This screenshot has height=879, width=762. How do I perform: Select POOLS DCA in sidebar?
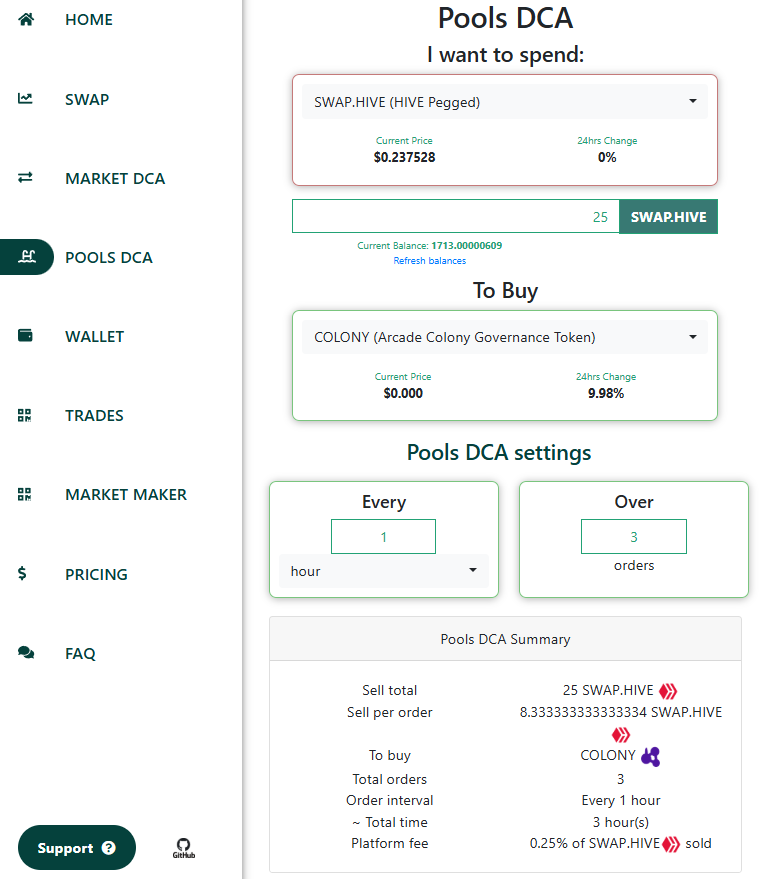point(109,257)
